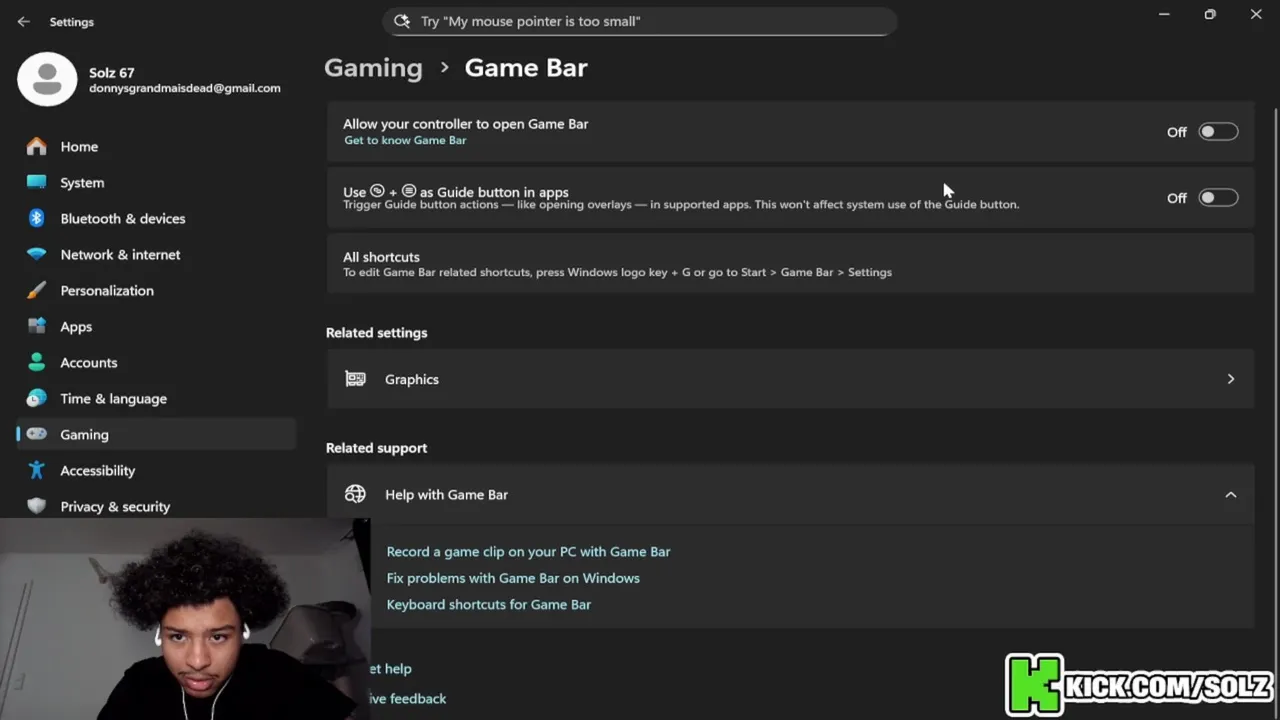The width and height of the screenshot is (1280, 720).
Task: Click the Related support heading
Action: (376, 447)
